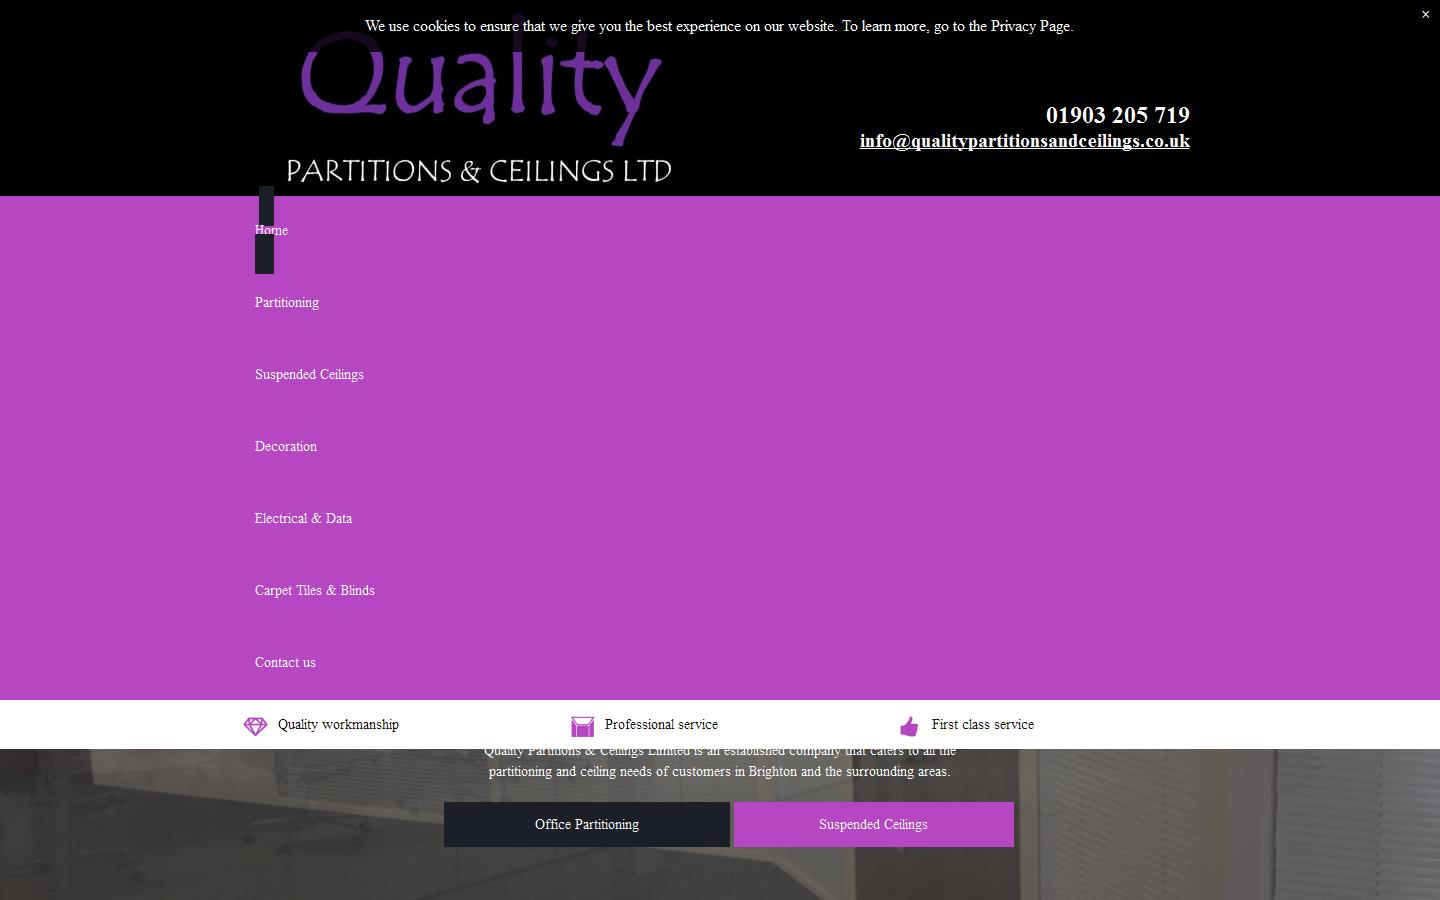Image resolution: width=1440 pixels, height=900 pixels.
Task: Navigate to the Suspended Ceilings menu entry
Action: 309,374
